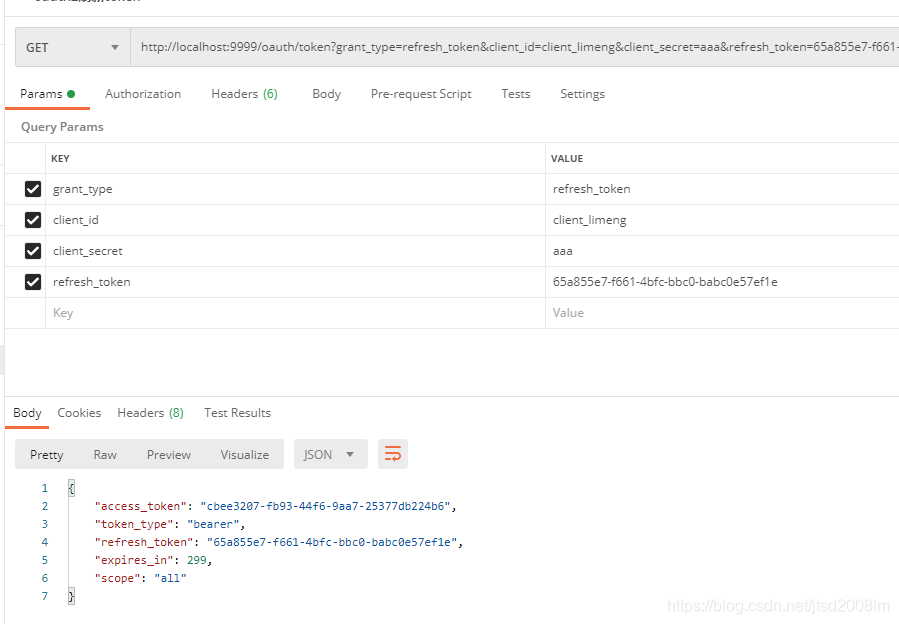Open the request Headers (6) tab
The image size is (899, 624).
coord(244,94)
